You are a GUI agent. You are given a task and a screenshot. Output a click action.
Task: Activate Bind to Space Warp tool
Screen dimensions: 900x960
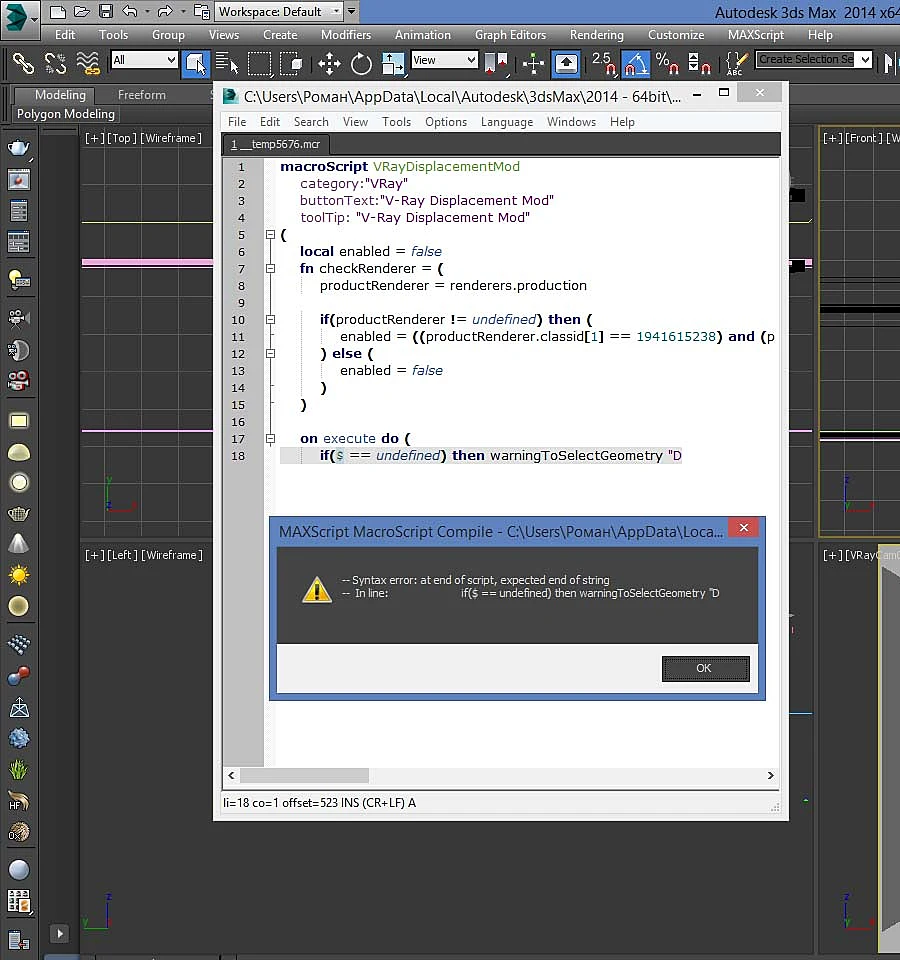coord(88,62)
